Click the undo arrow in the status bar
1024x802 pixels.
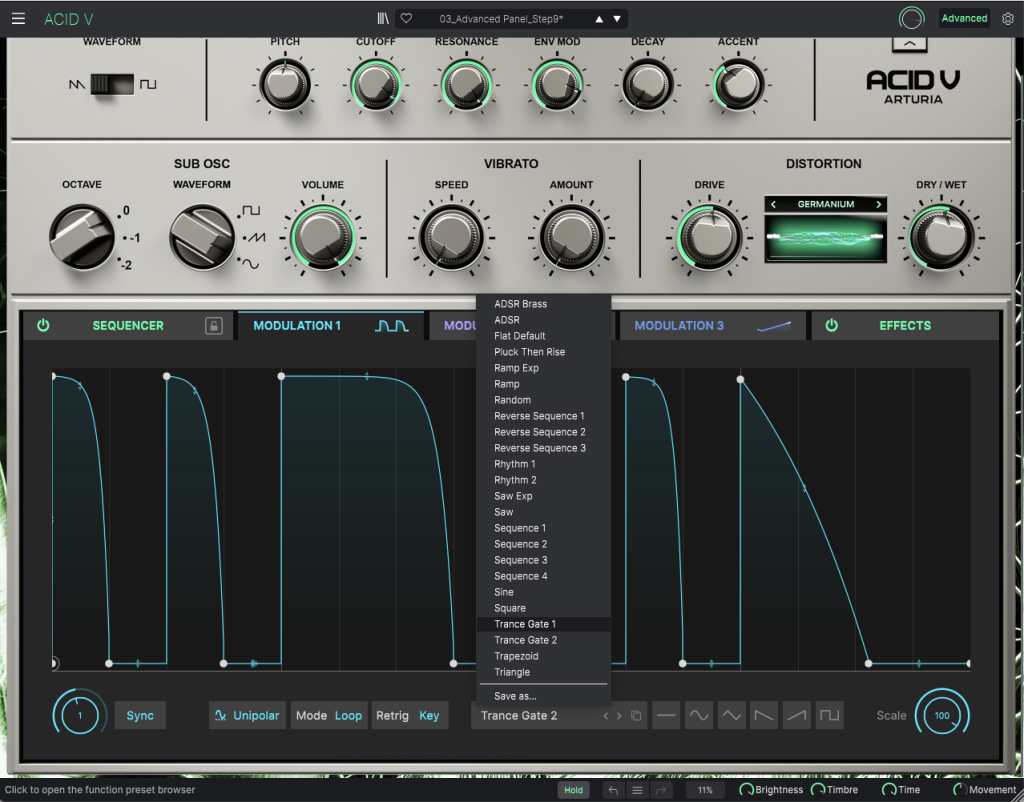614,790
